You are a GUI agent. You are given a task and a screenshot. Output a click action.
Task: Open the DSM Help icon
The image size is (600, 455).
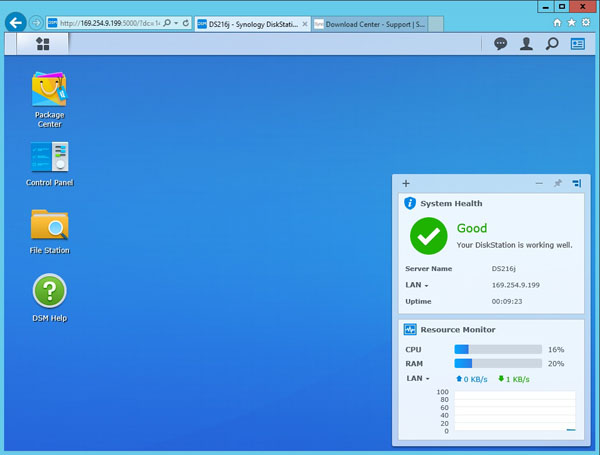click(x=49, y=298)
